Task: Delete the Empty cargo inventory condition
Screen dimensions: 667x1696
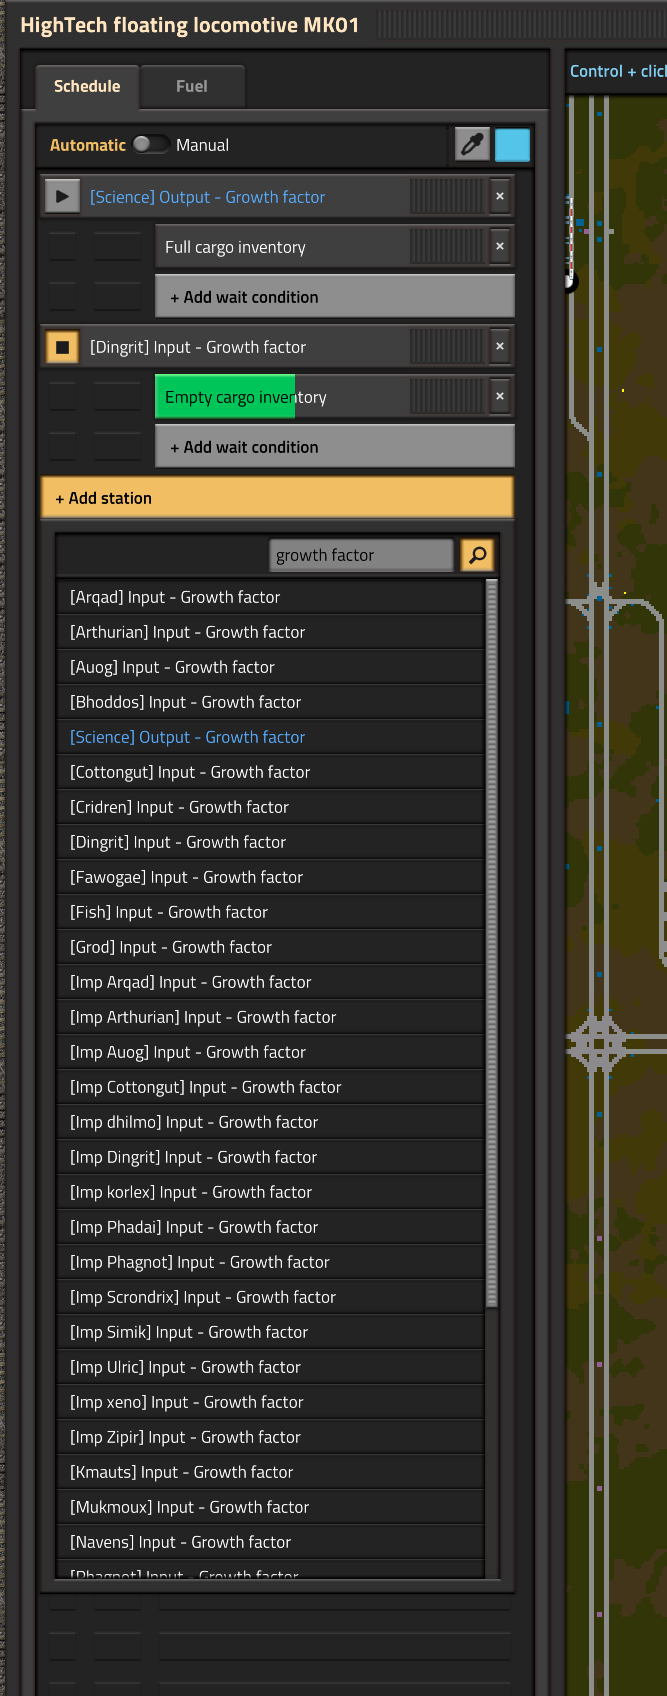Action: click(500, 397)
